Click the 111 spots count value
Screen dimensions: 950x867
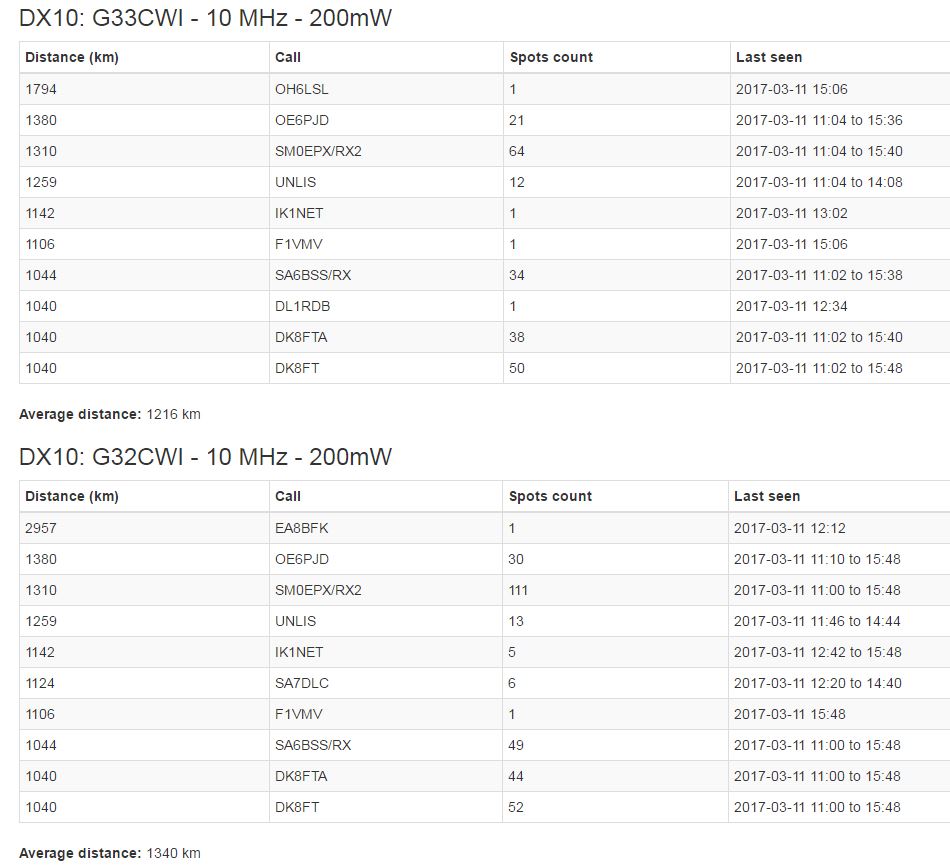[x=518, y=590]
